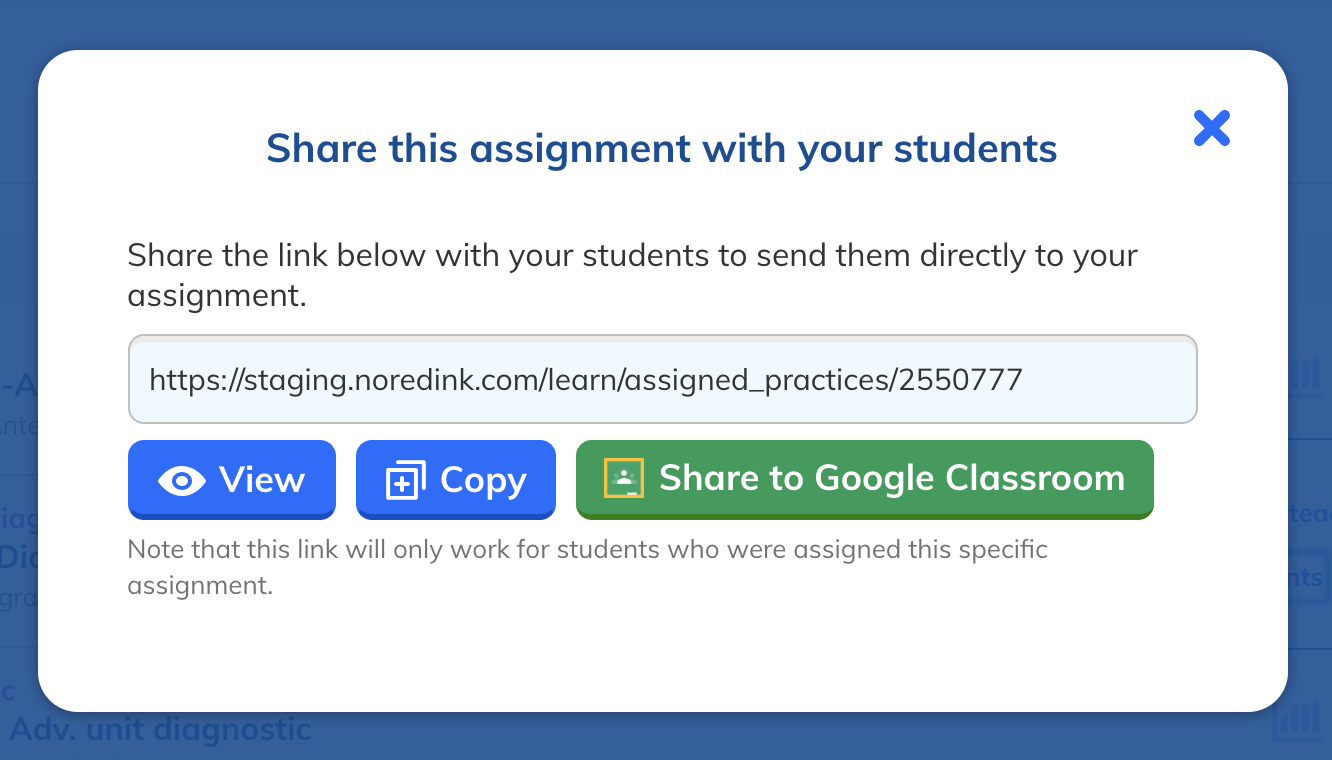Click the assignment ID number 2550777 in link
This screenshot has height=760, width=1332.
960,379
